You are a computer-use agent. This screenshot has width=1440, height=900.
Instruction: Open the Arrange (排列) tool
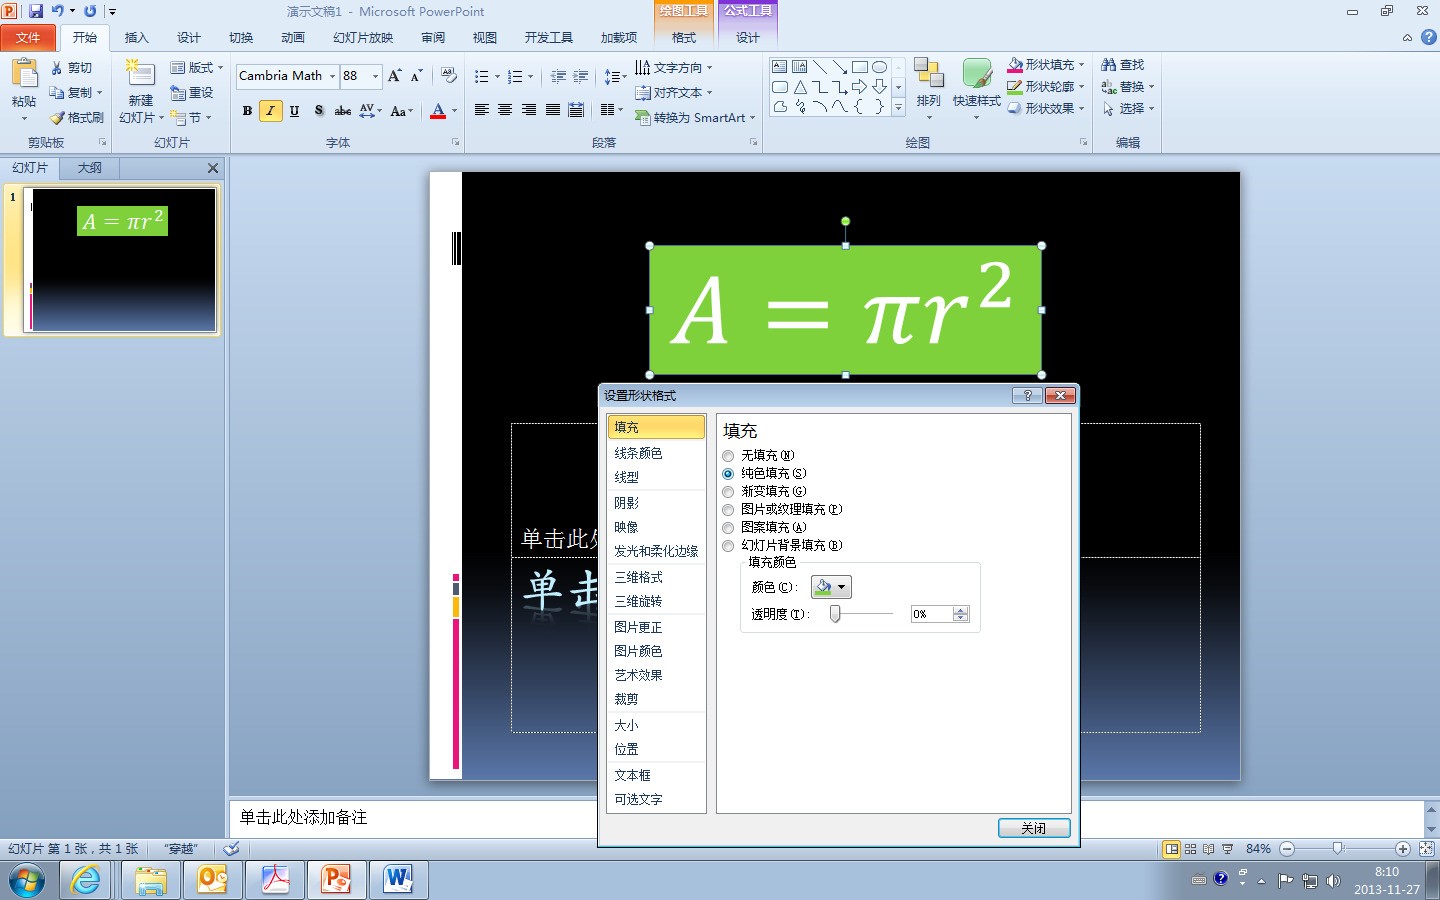(x=929, y=88)
